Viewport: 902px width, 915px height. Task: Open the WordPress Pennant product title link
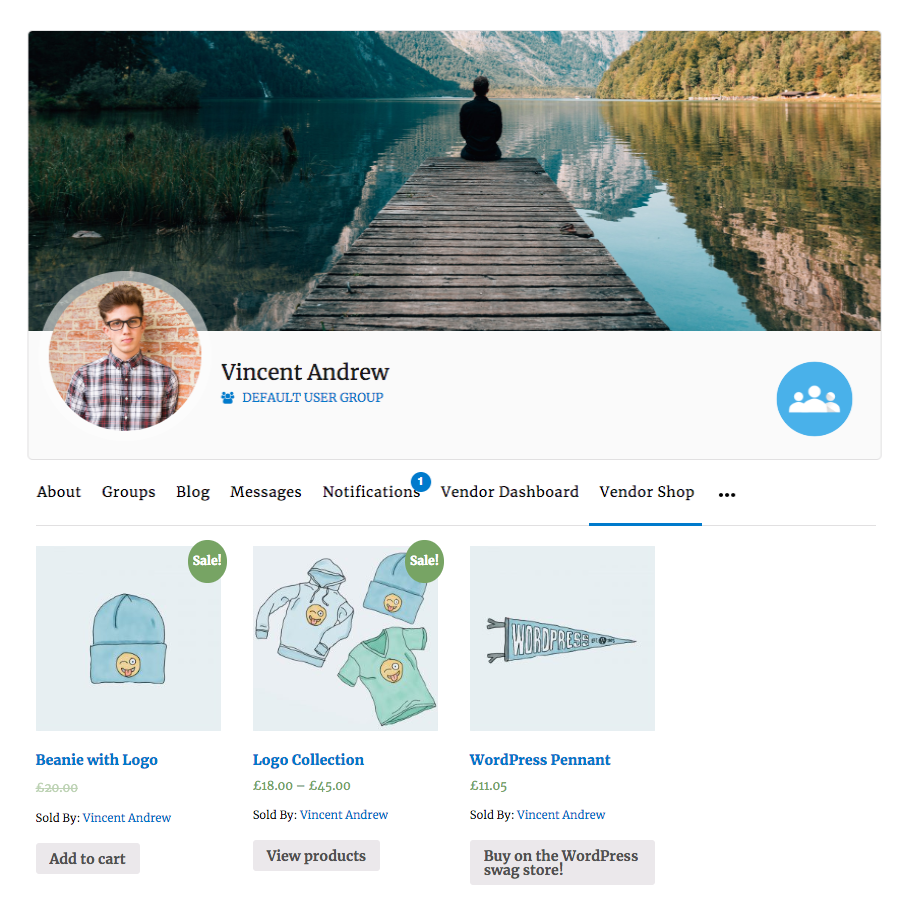pos(540,760)
